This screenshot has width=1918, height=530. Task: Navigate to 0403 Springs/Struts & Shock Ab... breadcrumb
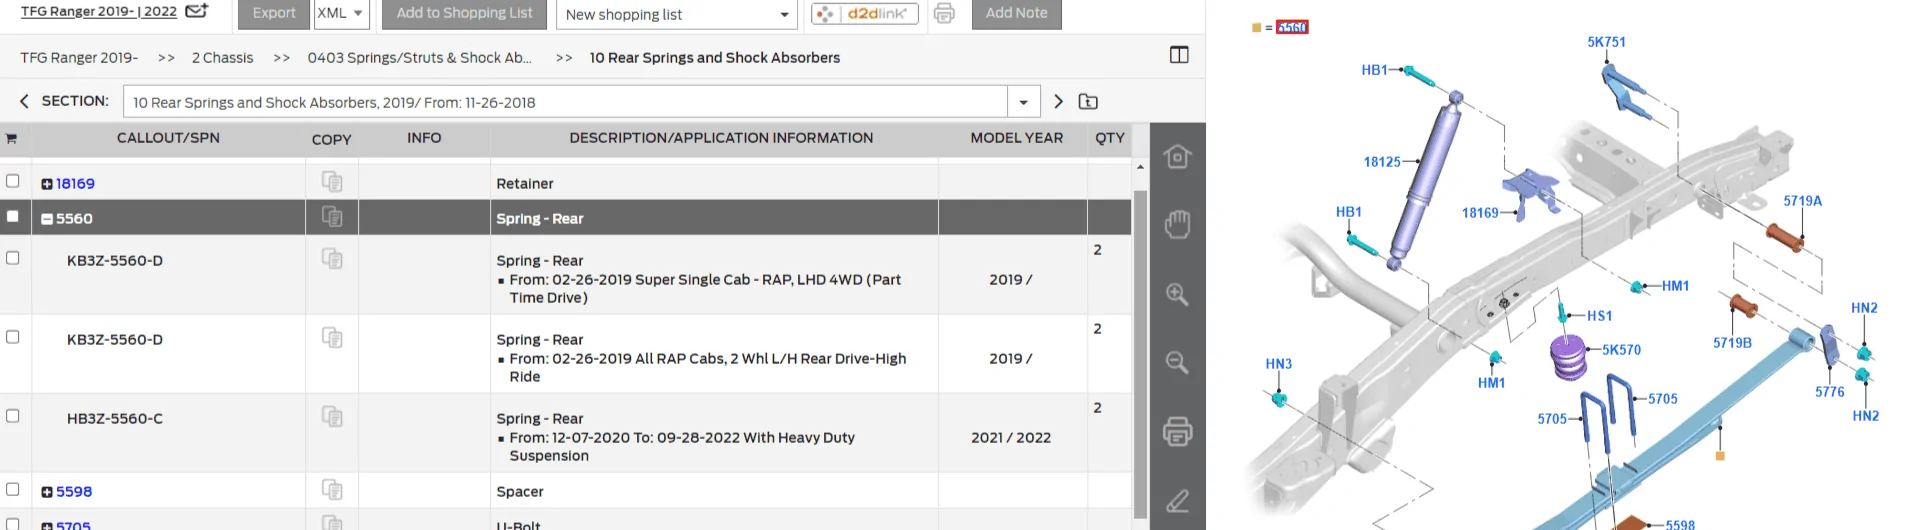pos(419,58)
